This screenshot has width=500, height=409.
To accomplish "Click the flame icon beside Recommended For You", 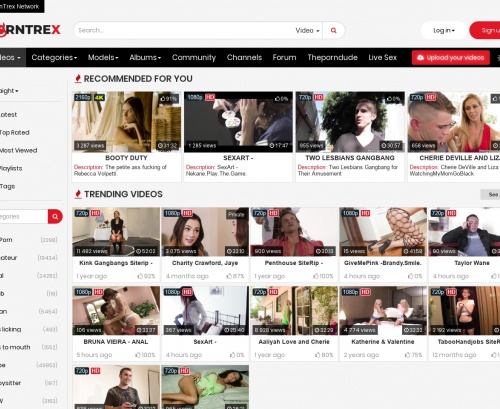I will [78, 79].
